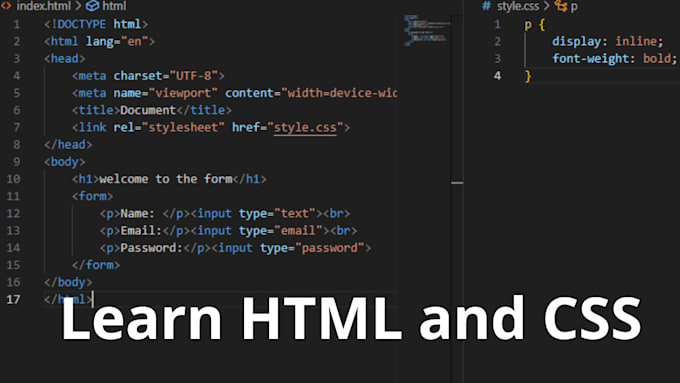Click the p selector on style.css line 1

528,25
